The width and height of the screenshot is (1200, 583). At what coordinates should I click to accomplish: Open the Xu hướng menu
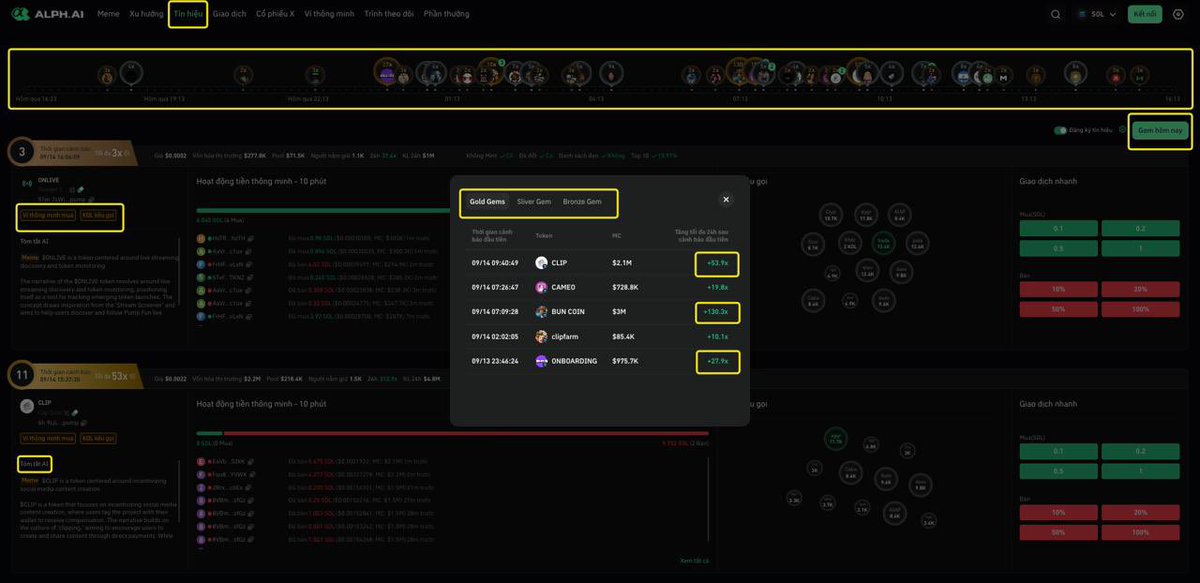pos(146,14)
